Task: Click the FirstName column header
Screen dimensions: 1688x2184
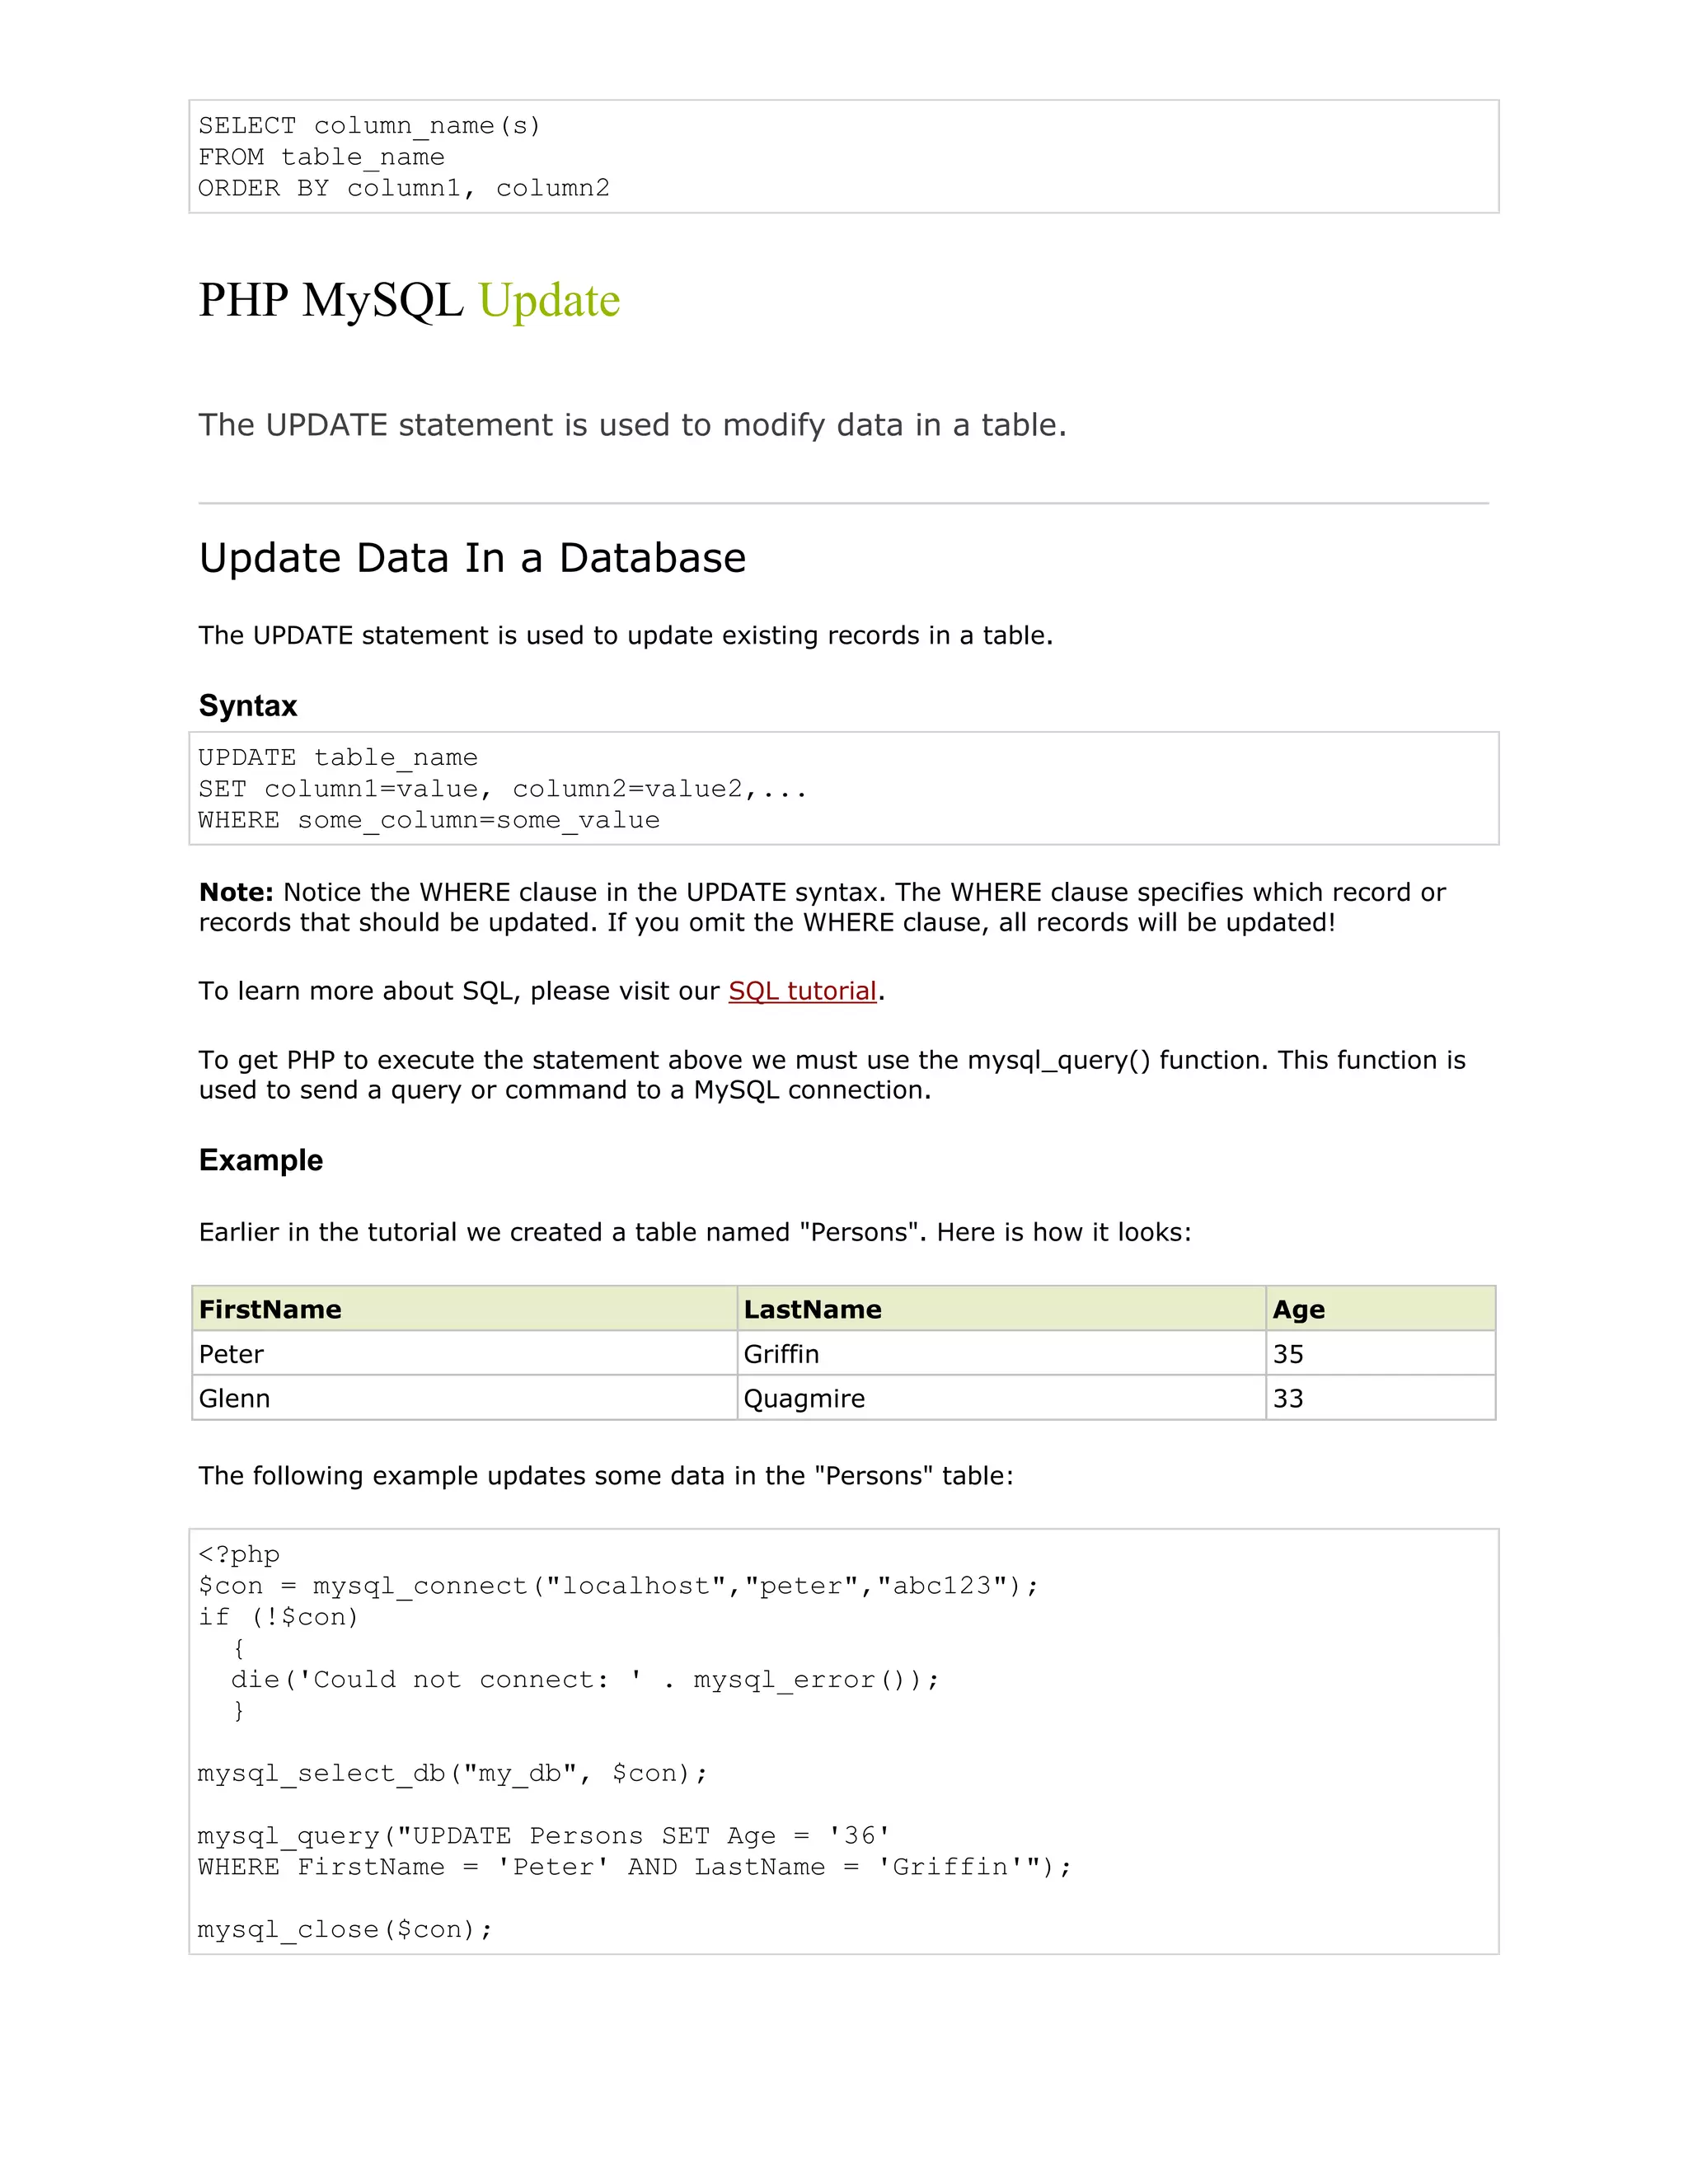Action: 270,1309
